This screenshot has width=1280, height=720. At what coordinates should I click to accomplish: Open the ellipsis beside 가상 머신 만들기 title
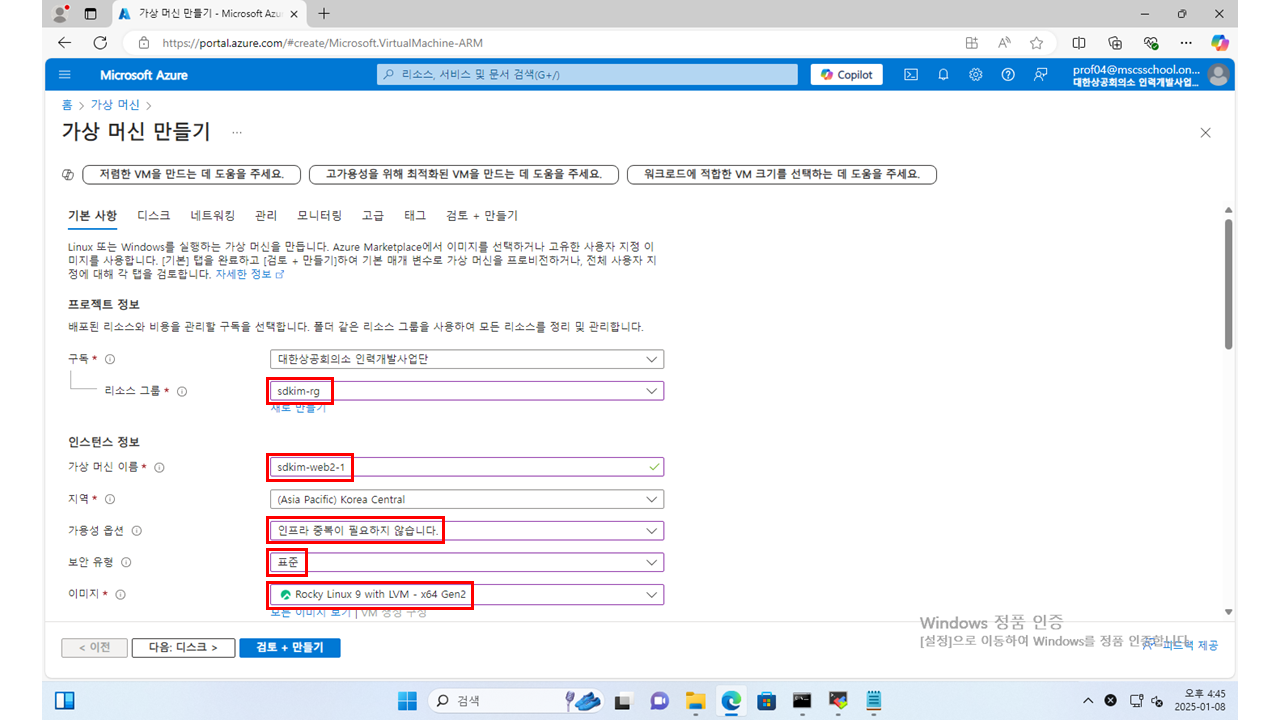[237, 132]
